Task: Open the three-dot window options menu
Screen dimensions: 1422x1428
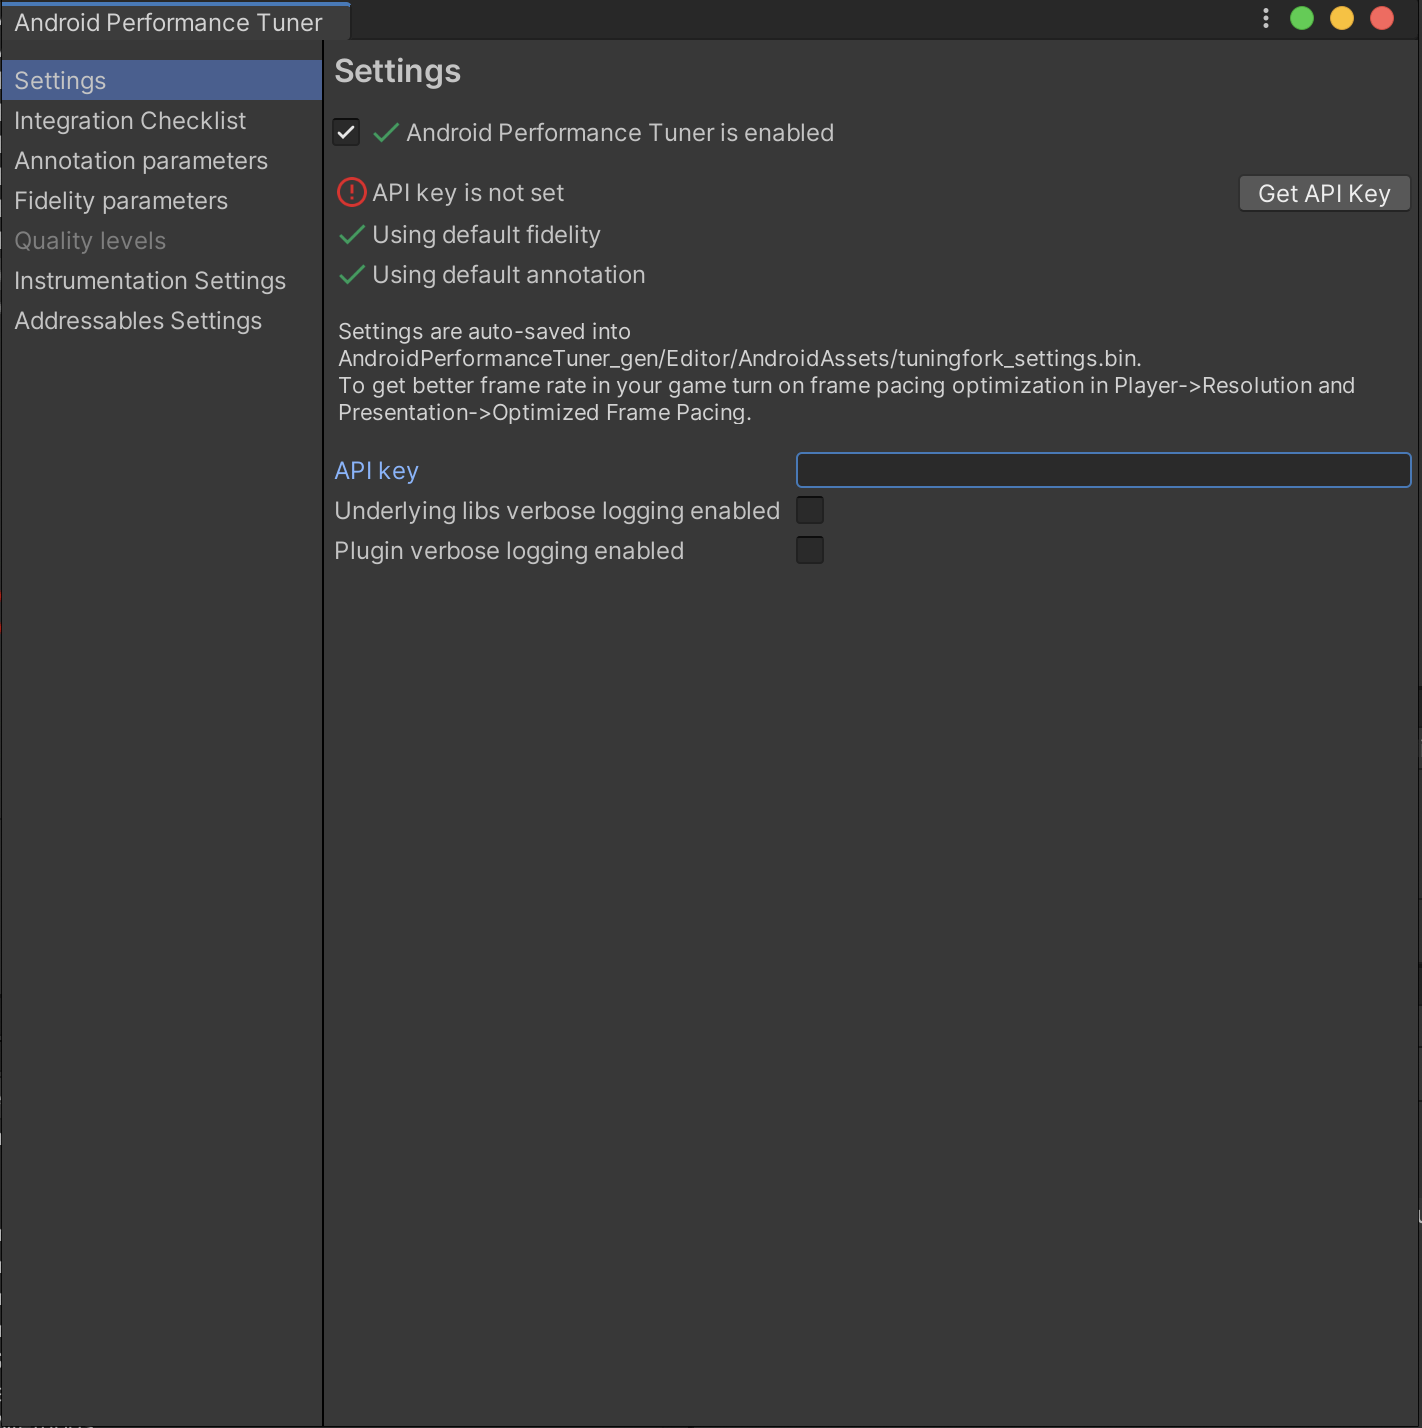Action: 1266,19
